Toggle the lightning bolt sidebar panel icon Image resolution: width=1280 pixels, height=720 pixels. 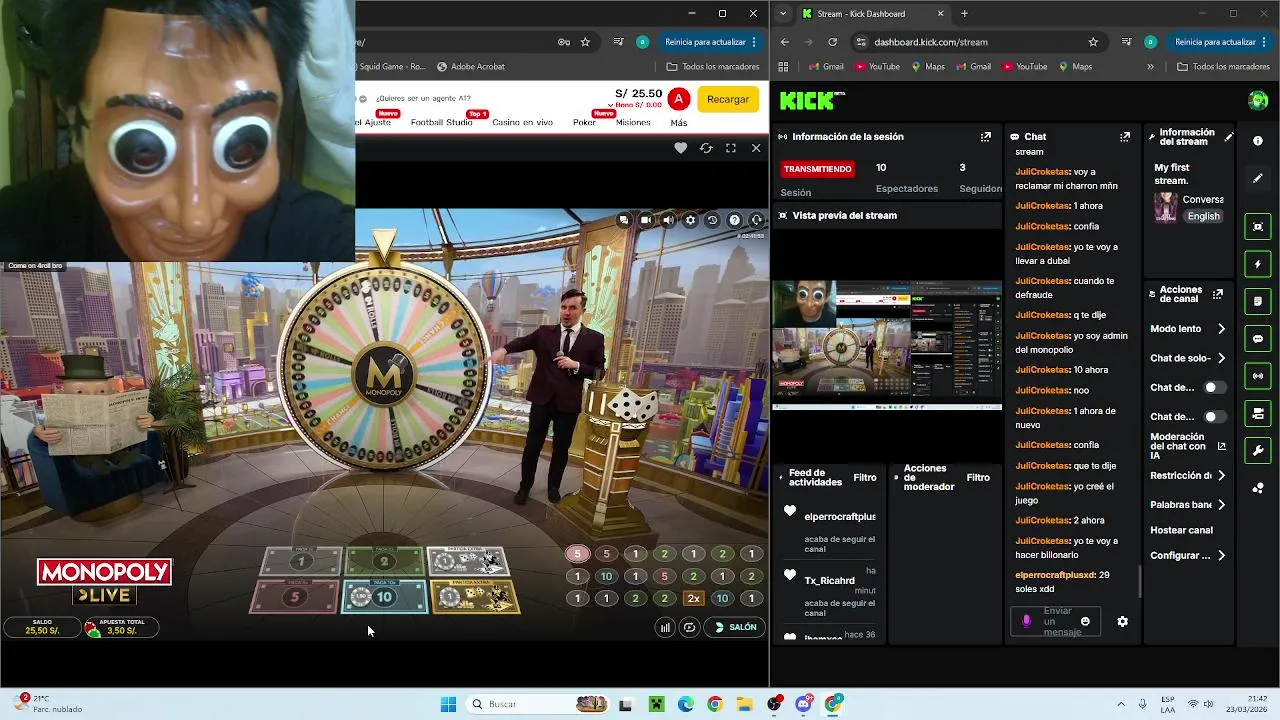(1258, 264)
